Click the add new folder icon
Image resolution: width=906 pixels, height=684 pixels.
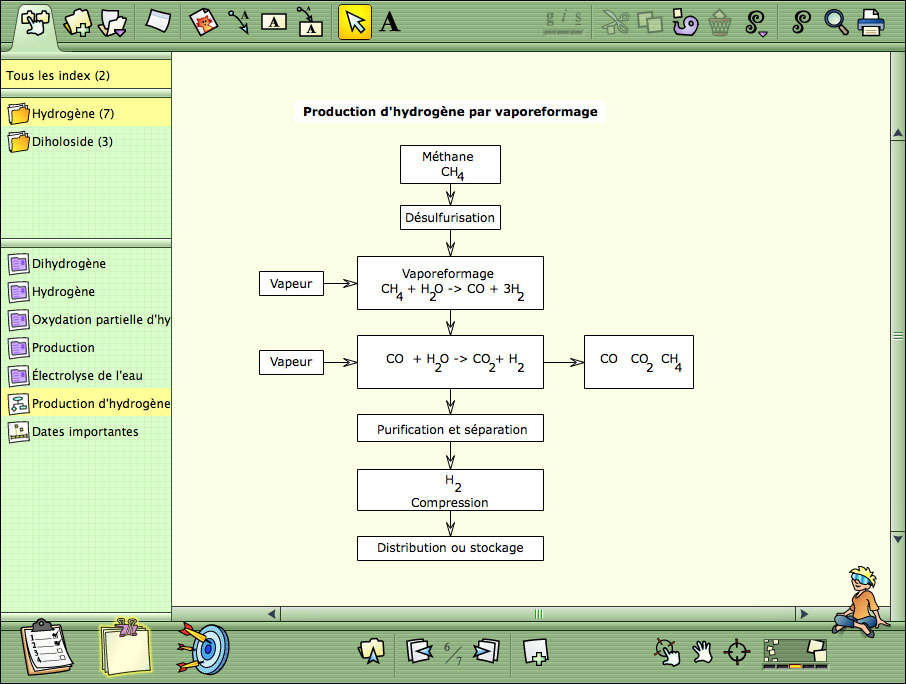coord(78,23)
